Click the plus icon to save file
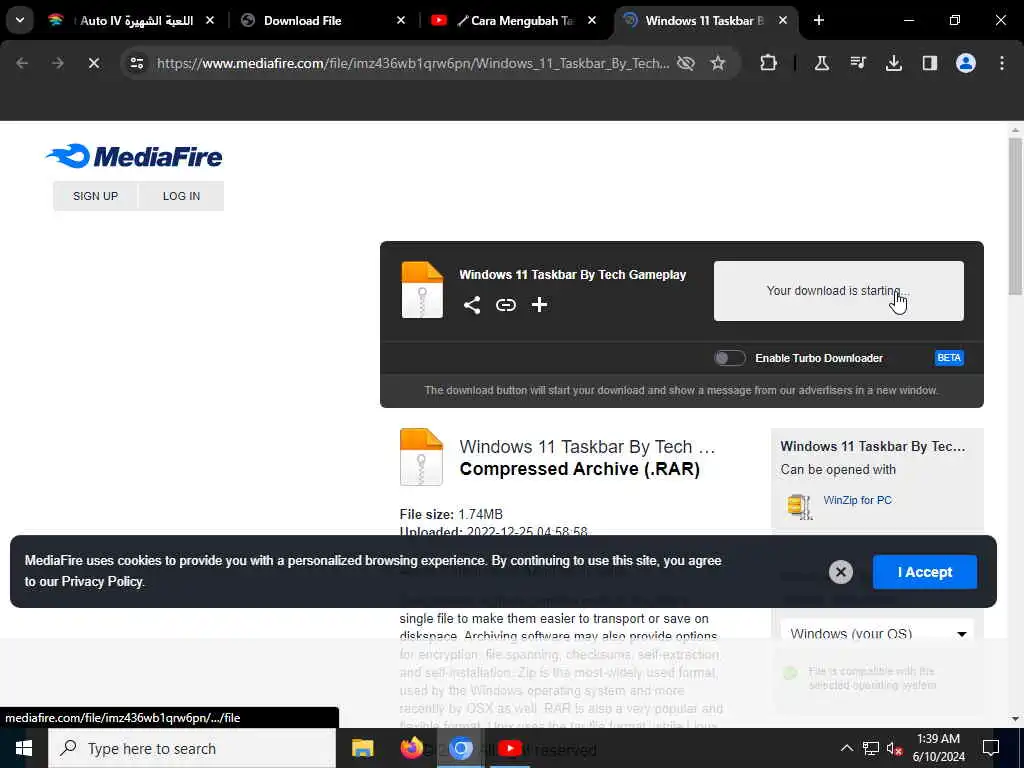Screen dimensions: 1024x768 (x=539, y=305)
